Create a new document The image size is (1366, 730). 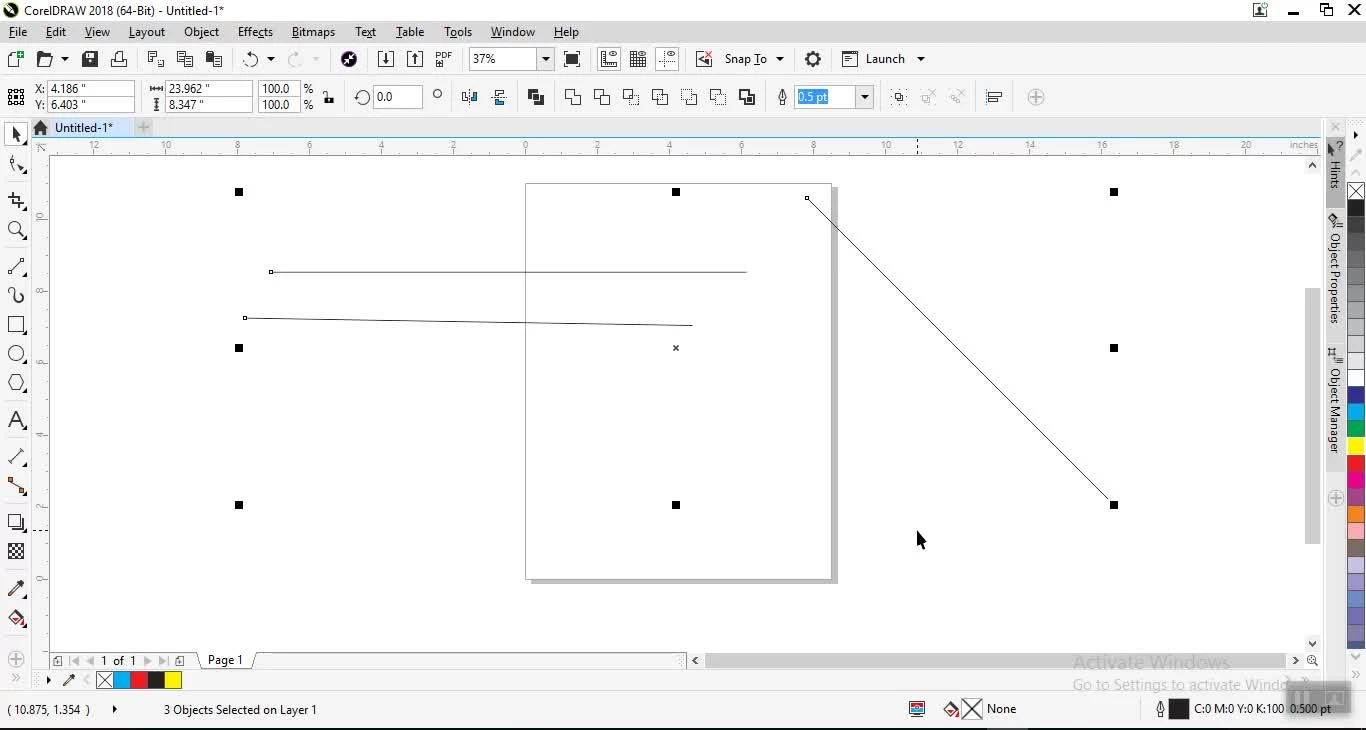tap(15, 59)
